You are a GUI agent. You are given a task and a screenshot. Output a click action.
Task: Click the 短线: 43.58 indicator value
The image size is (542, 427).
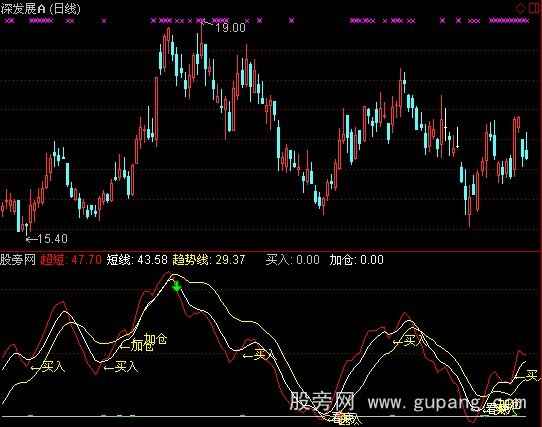pyautogui.click(x=137, y=259)
